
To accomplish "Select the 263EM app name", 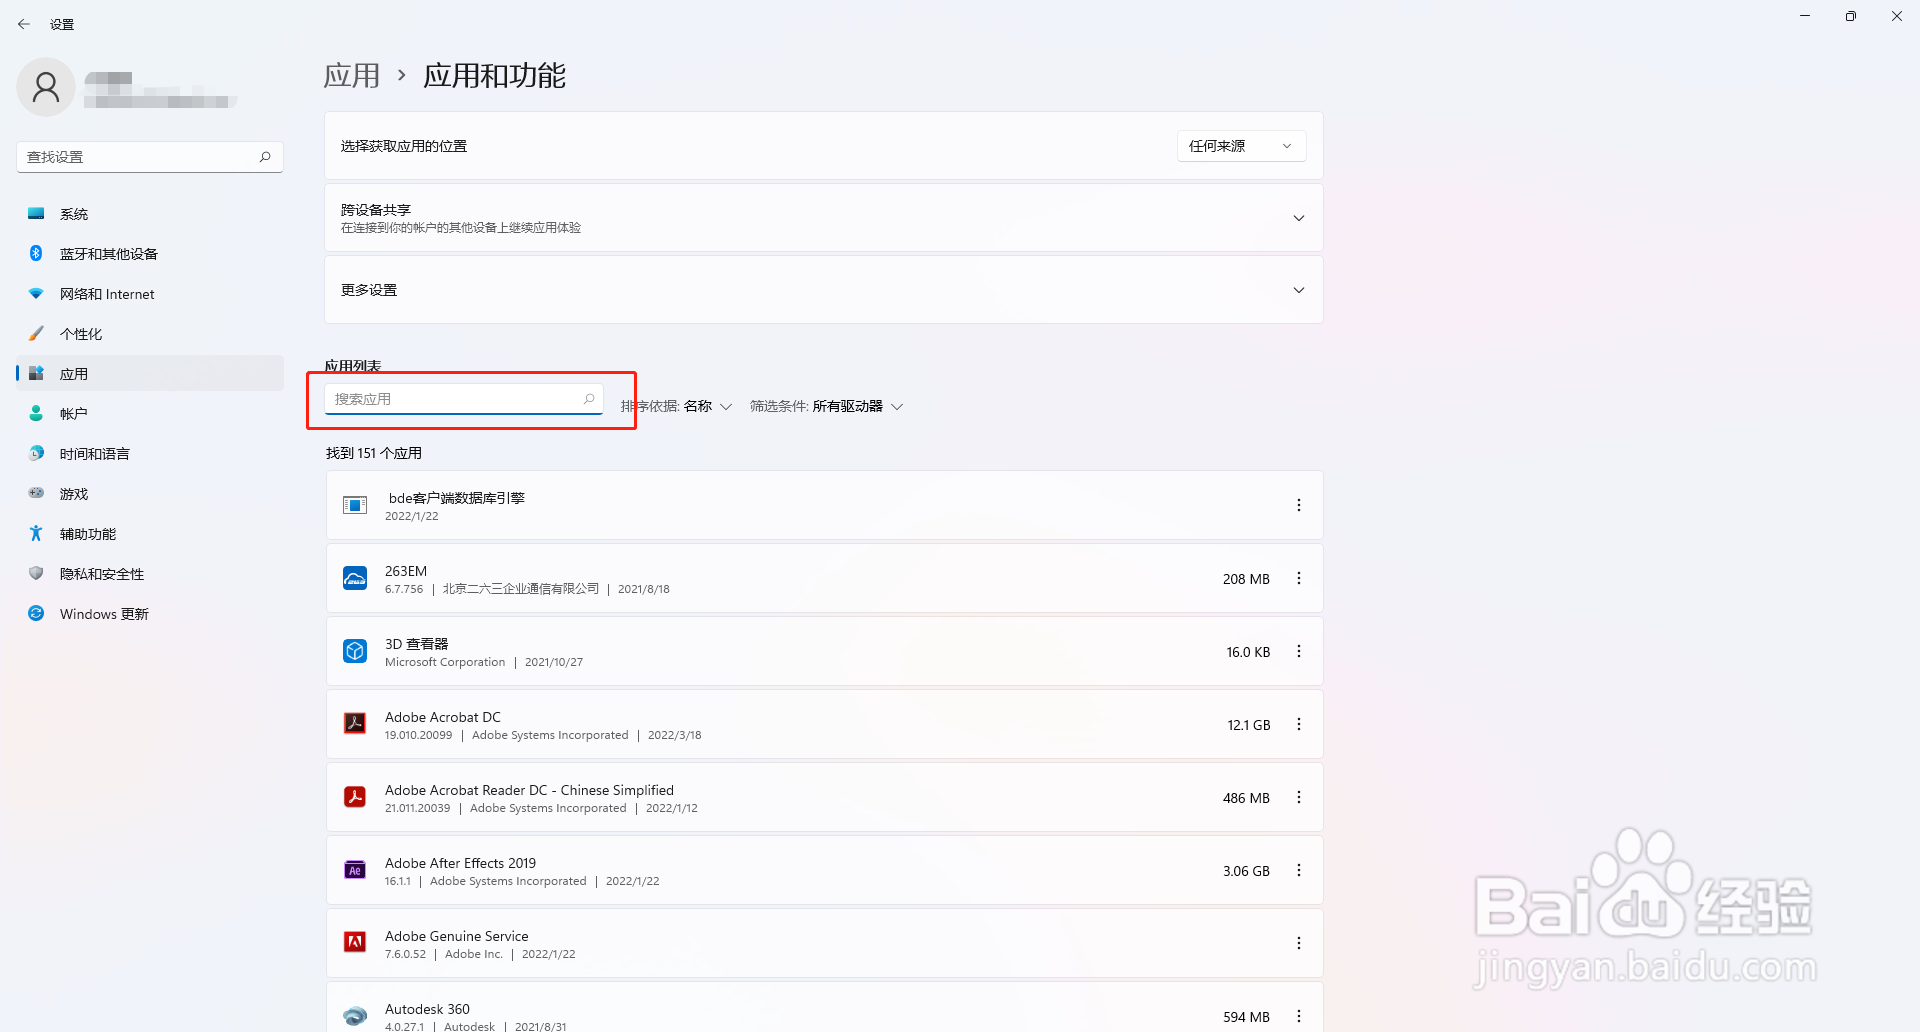I will [406, 571].
